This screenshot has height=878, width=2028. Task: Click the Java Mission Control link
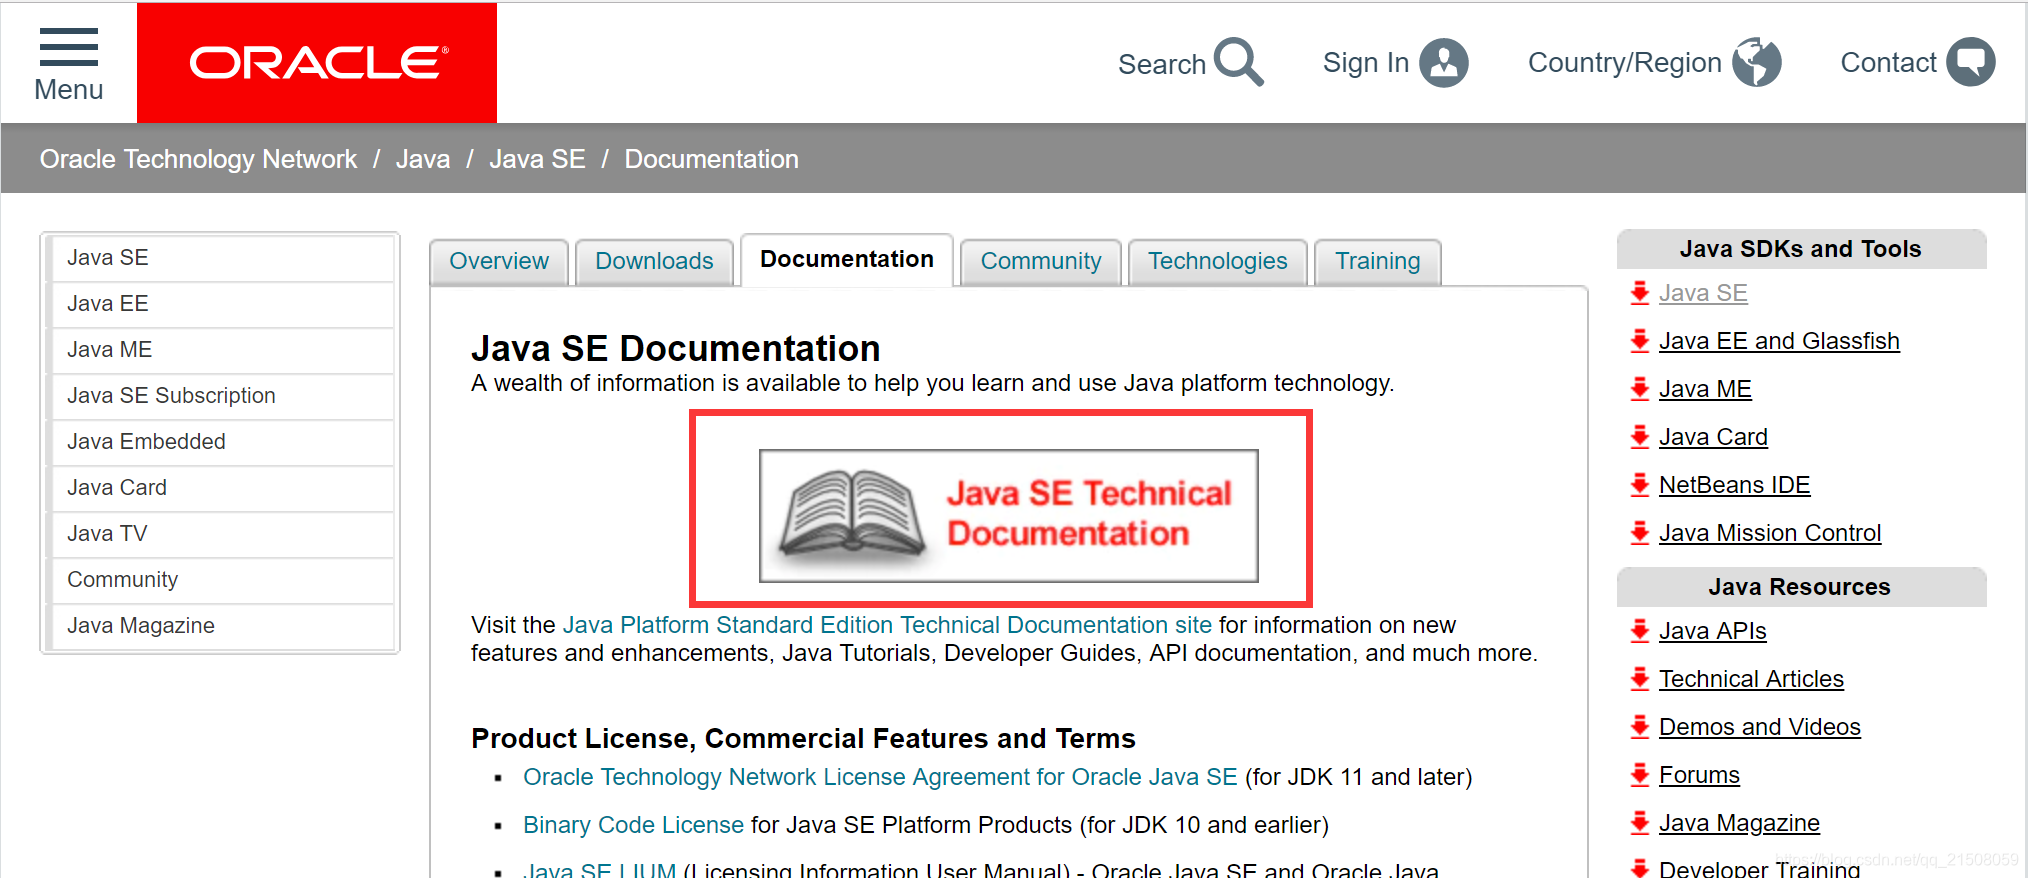tap(1770, 533)
